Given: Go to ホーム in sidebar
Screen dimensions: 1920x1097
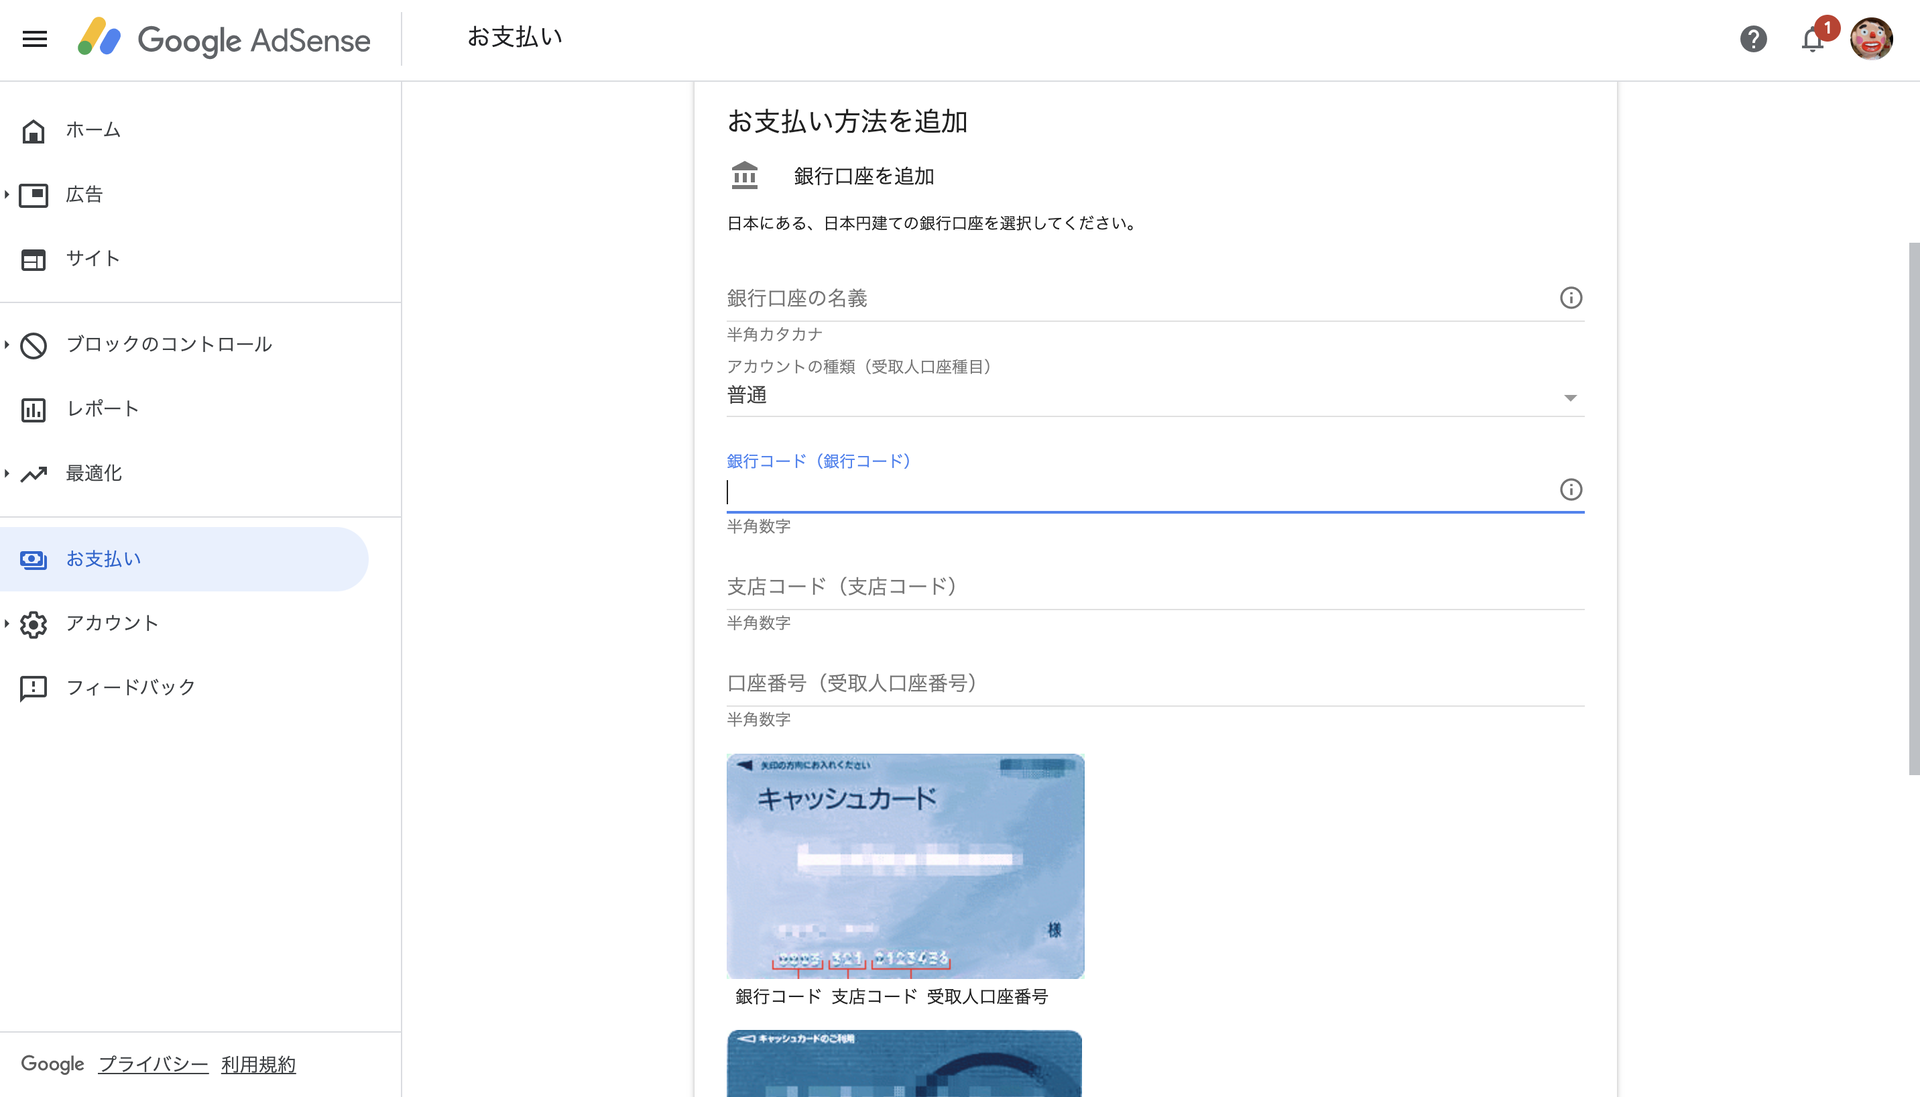Looking at the screenshot, I should 93,130.
